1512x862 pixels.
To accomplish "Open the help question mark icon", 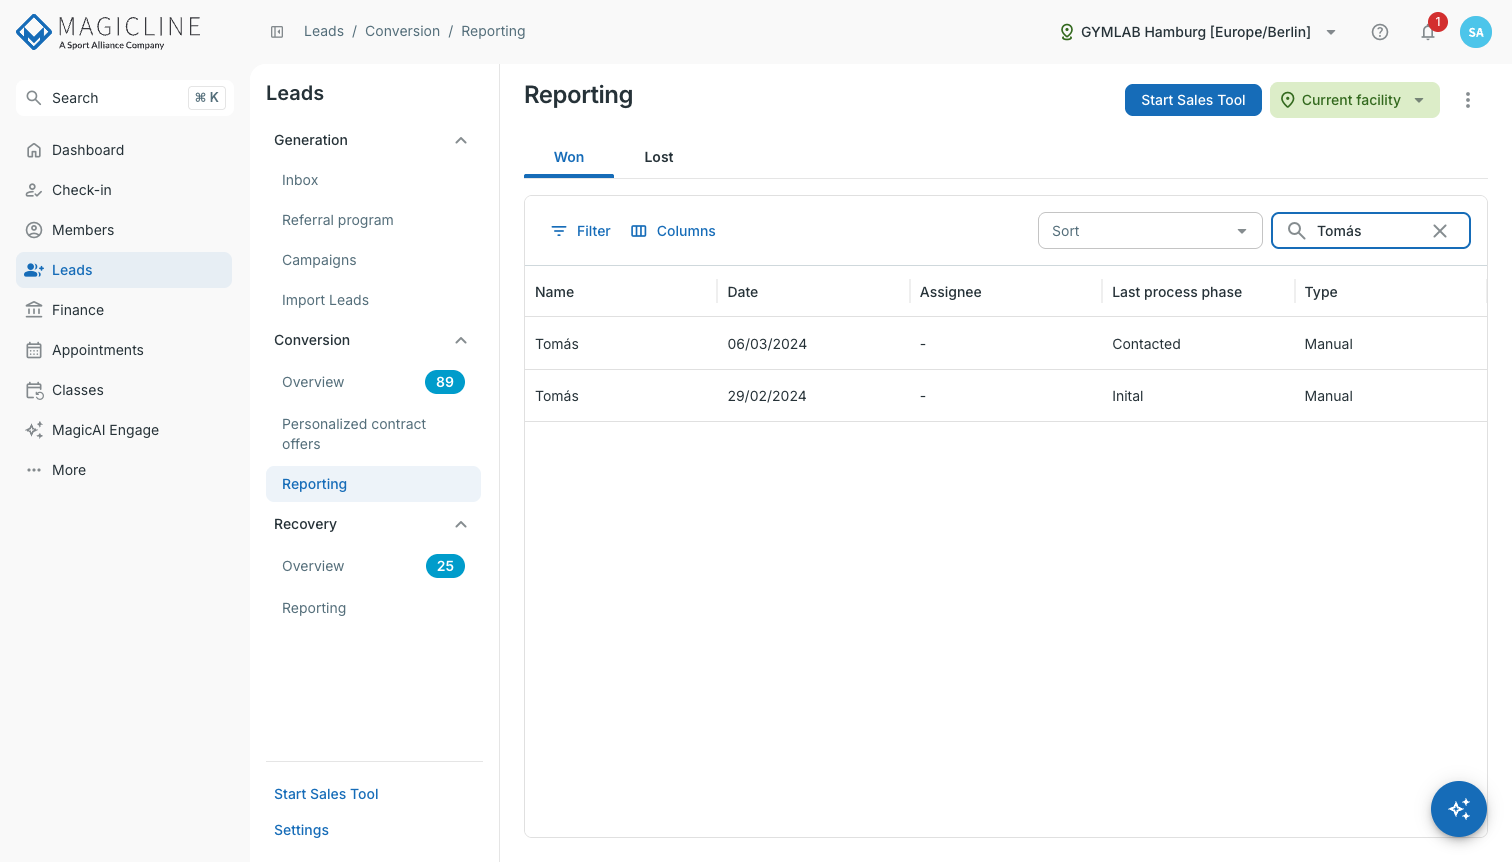I will [x=1380, y=32].
